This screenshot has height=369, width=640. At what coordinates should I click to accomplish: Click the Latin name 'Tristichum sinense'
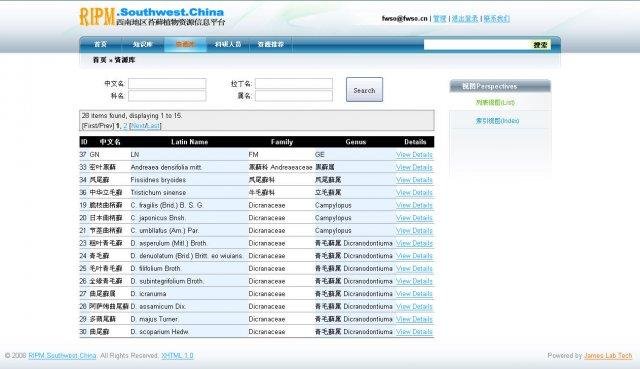[158, 193]
